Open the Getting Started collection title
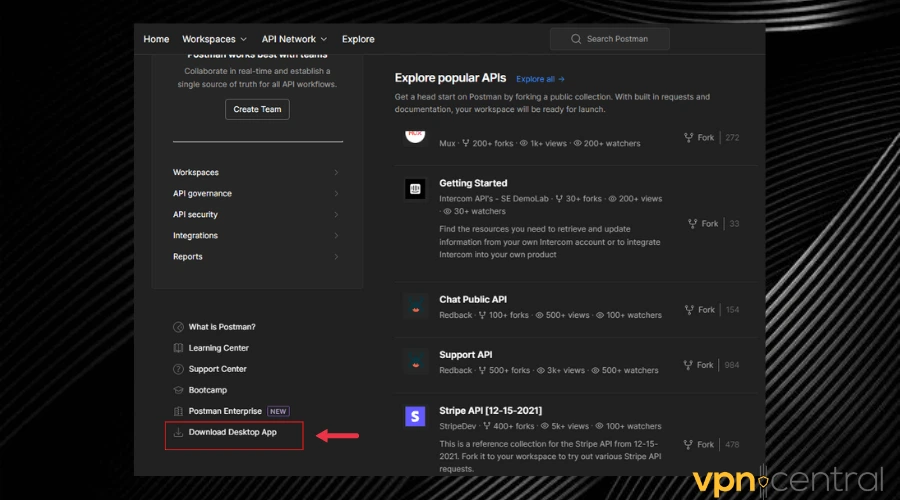 click(473, 183)
